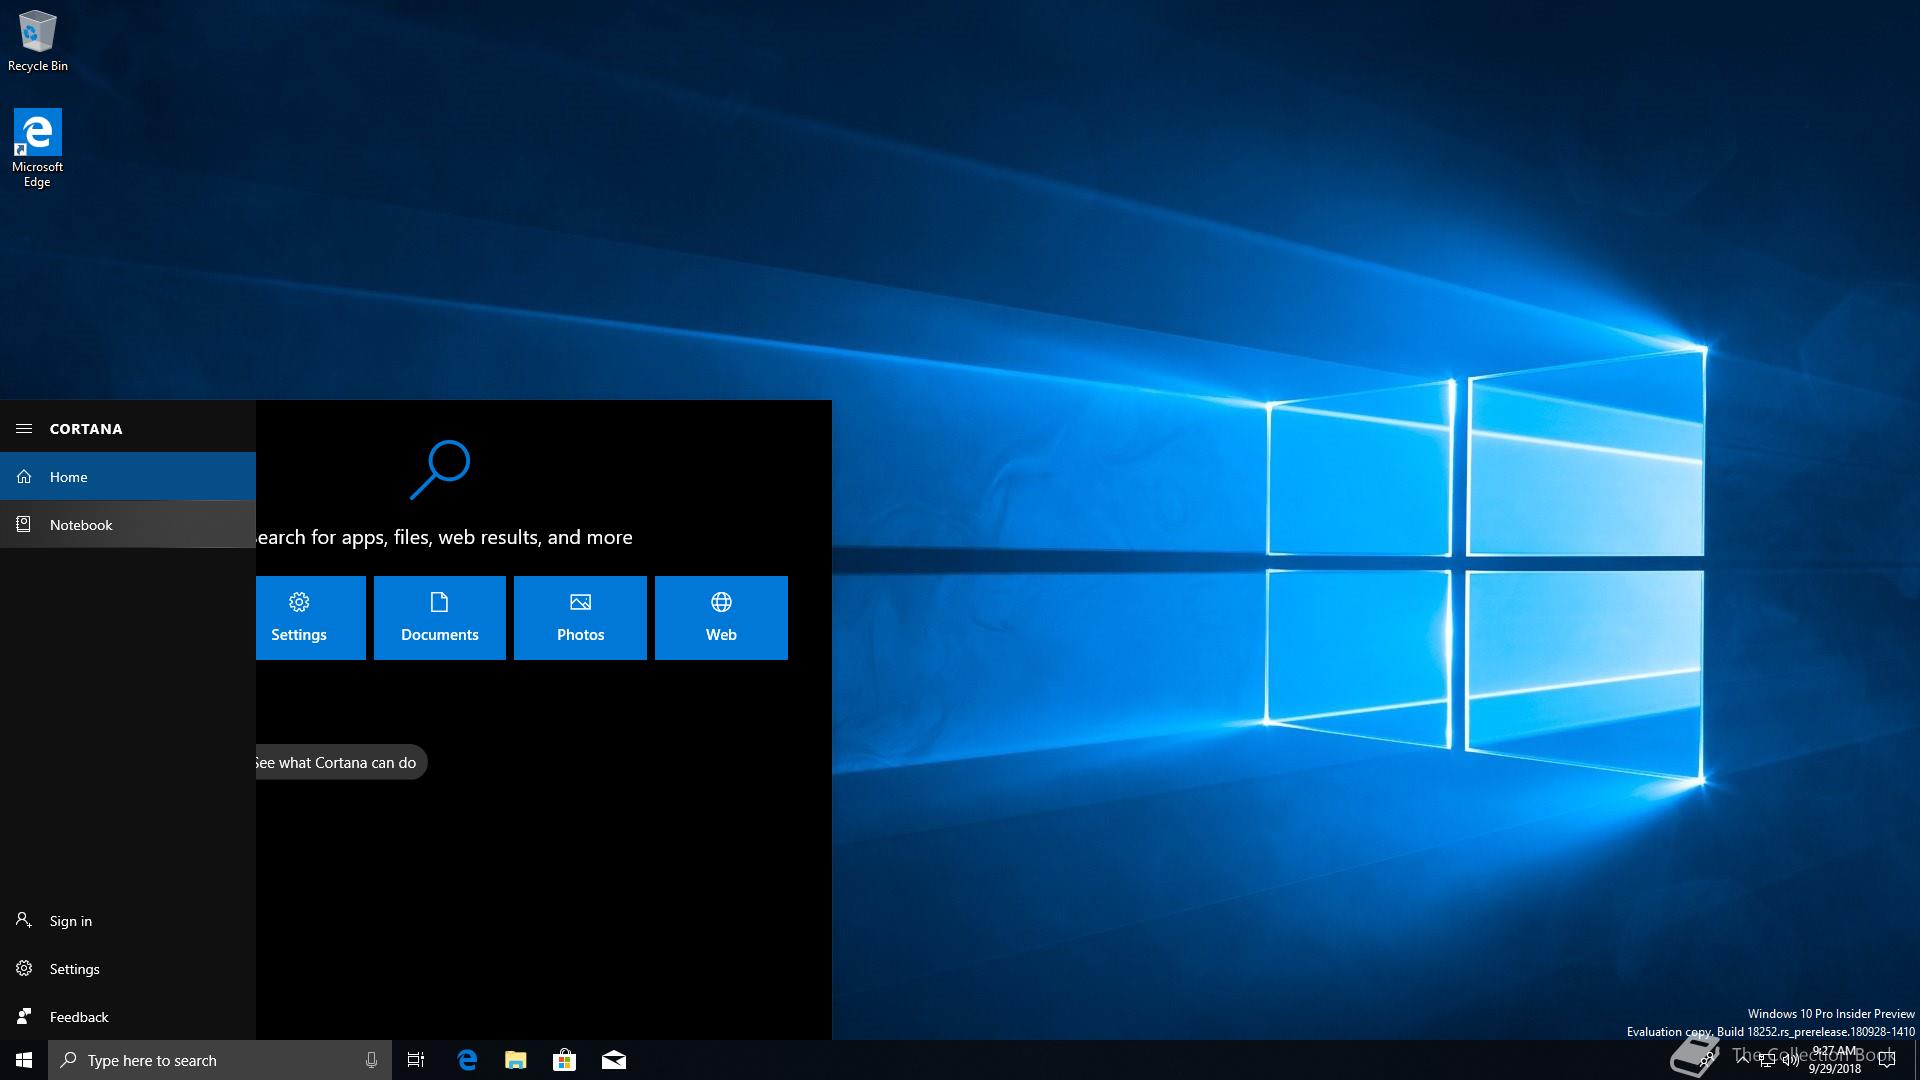Open Microsoft Store from taskbar
This screenshot has height=1080, width=1920.
[x=564, y=1061]
